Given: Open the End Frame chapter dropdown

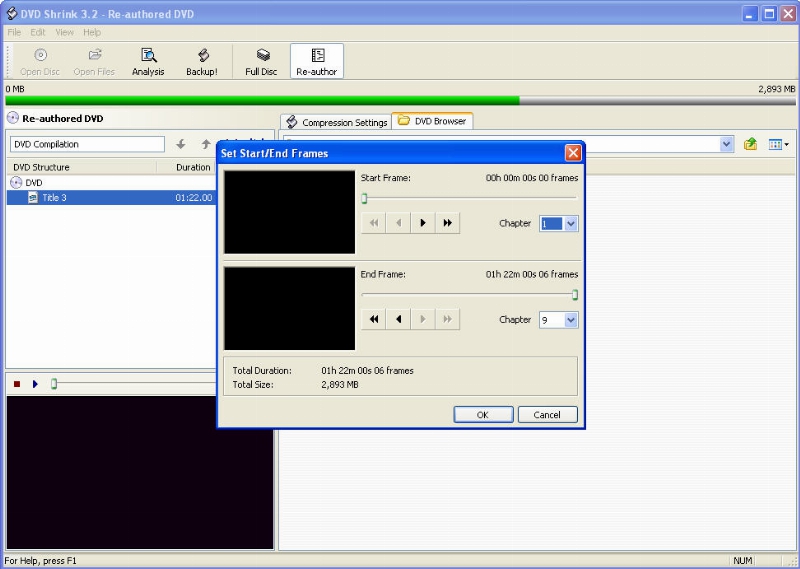Looking at the screenshot, I should tap(571, 320).
